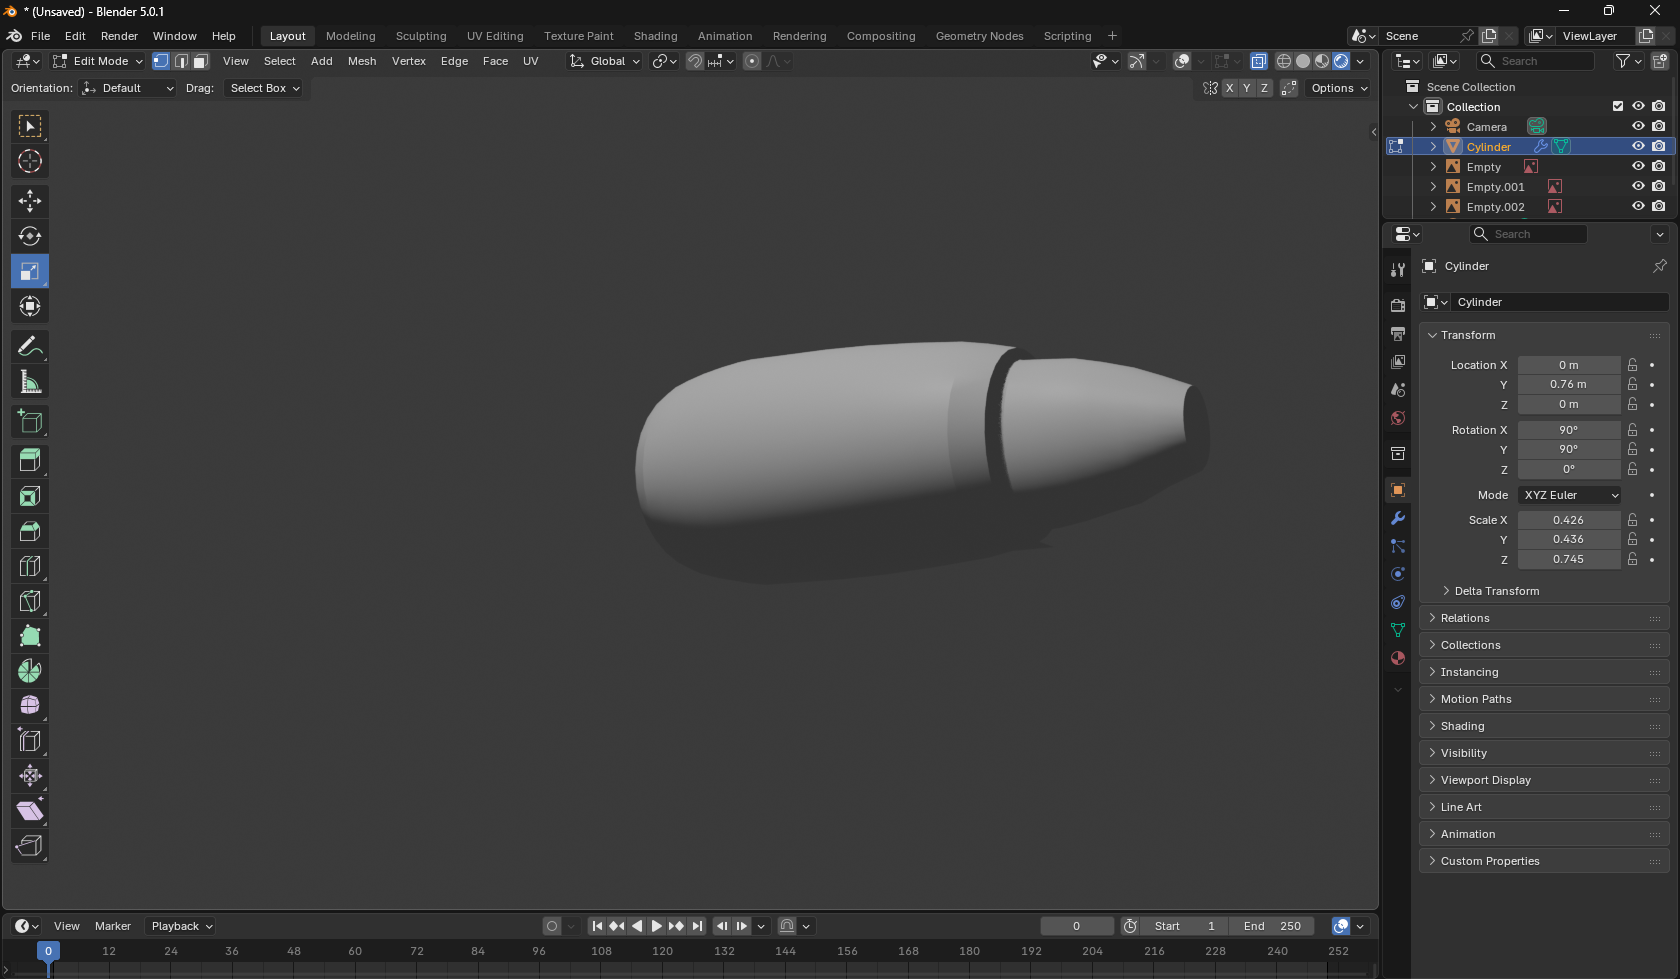Hide Empty.002 in viewport

1638,206
